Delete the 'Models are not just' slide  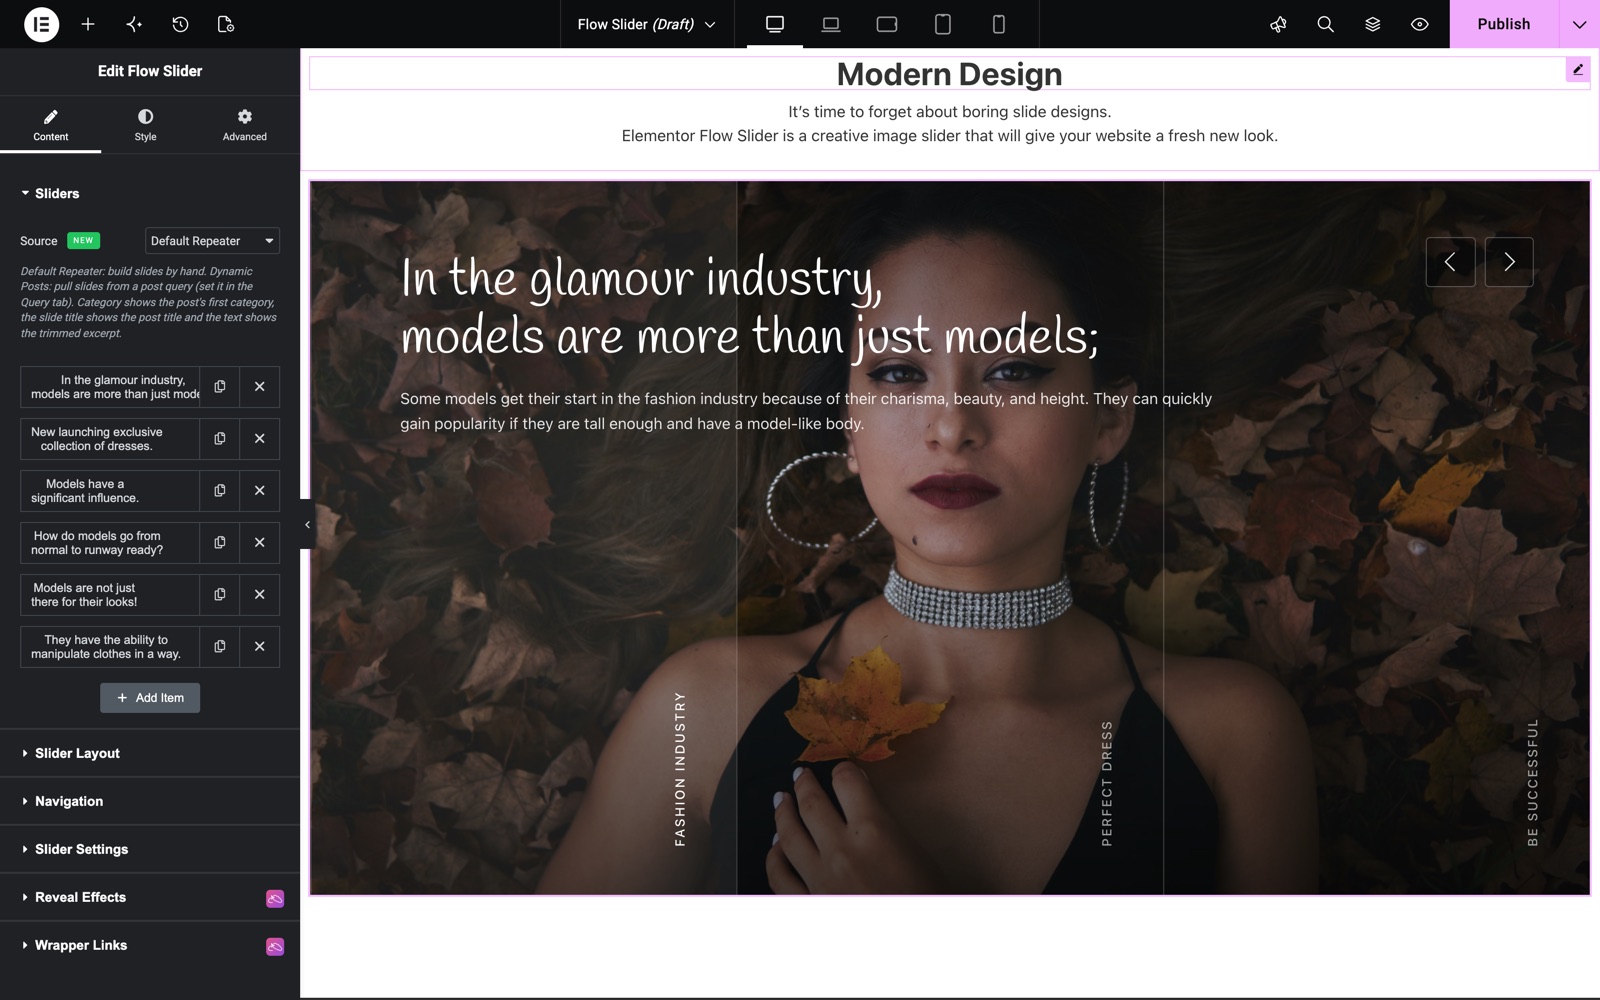click(260, 595)
